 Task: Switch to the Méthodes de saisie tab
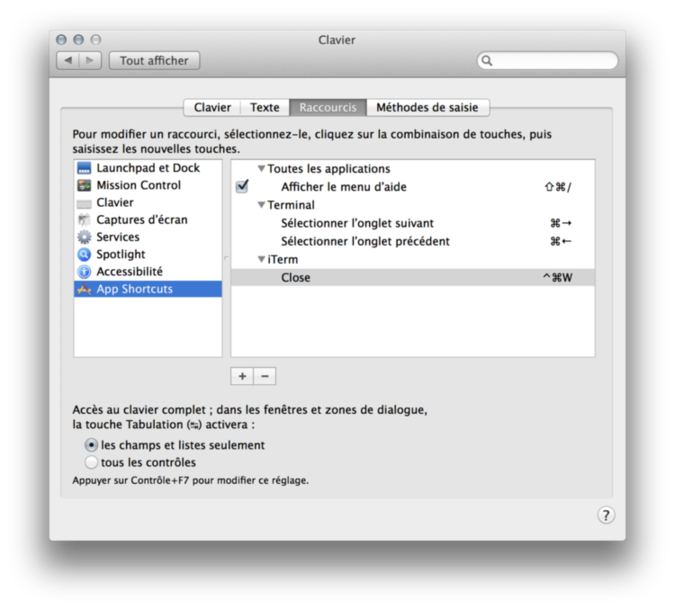[x=427, y=108]
